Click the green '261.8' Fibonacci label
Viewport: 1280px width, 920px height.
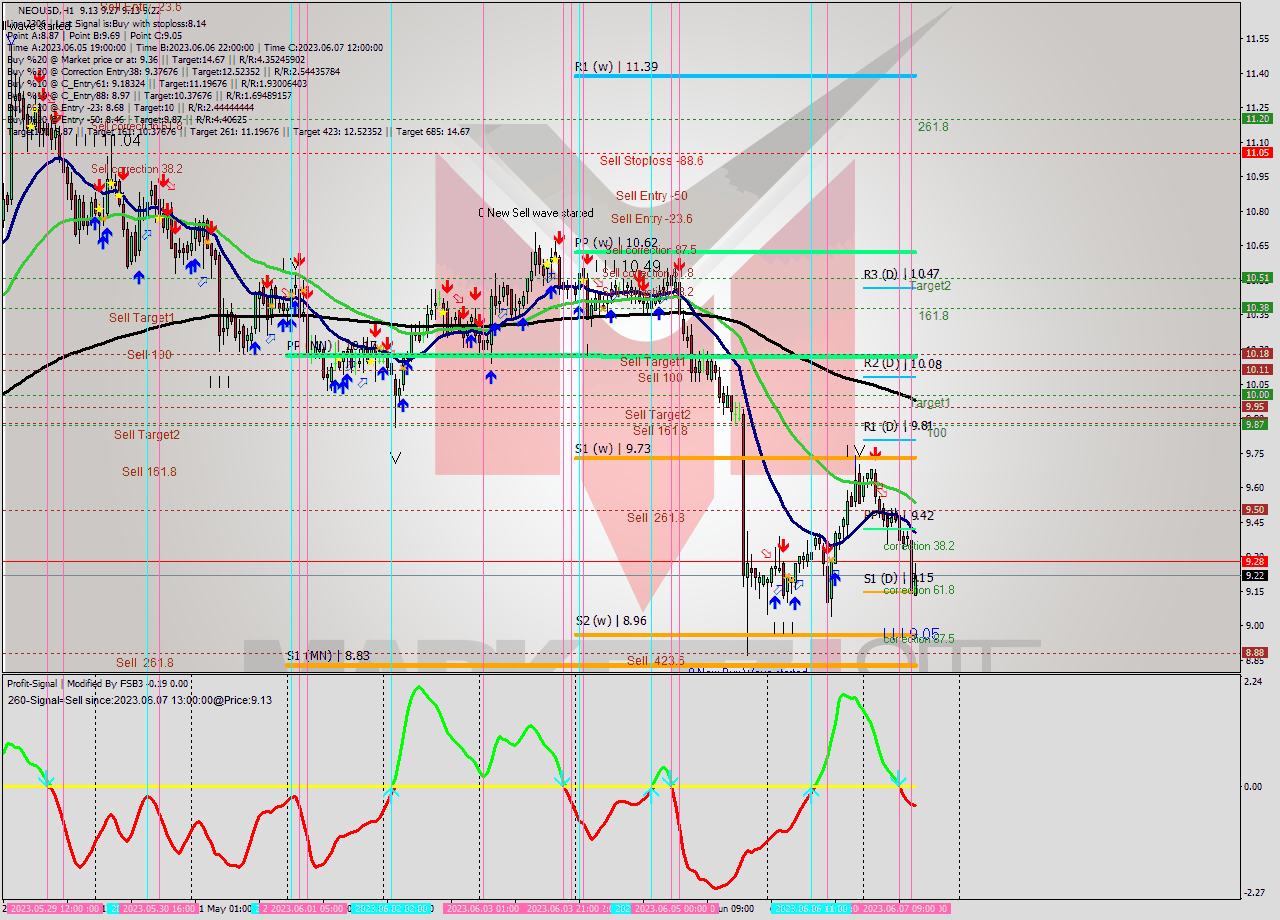coord(933,127)
